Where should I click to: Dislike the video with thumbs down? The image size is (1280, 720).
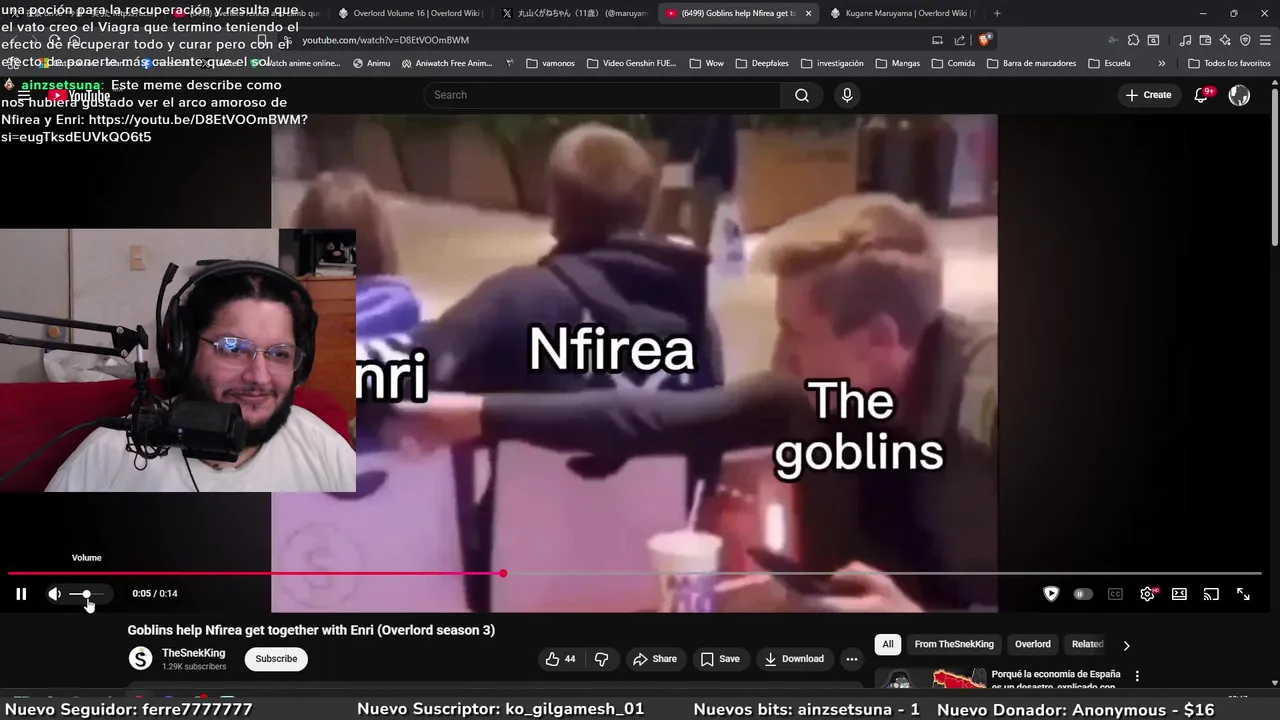pyautogui.click(x=601, y=659)
